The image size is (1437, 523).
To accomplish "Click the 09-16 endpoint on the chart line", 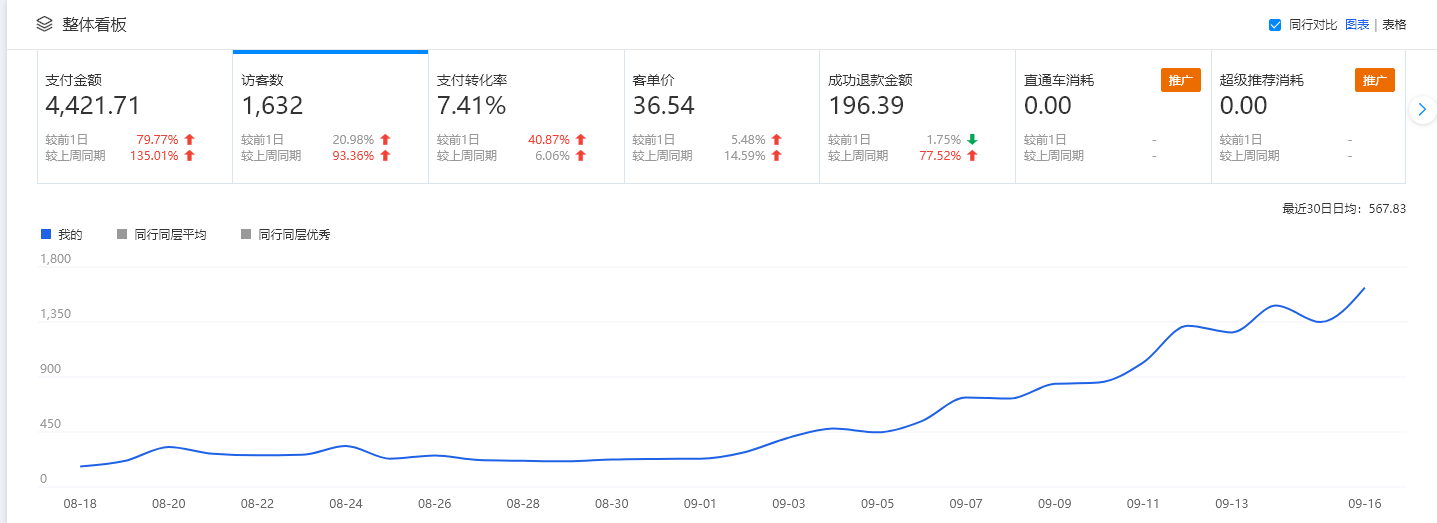I will [1365, 288].
